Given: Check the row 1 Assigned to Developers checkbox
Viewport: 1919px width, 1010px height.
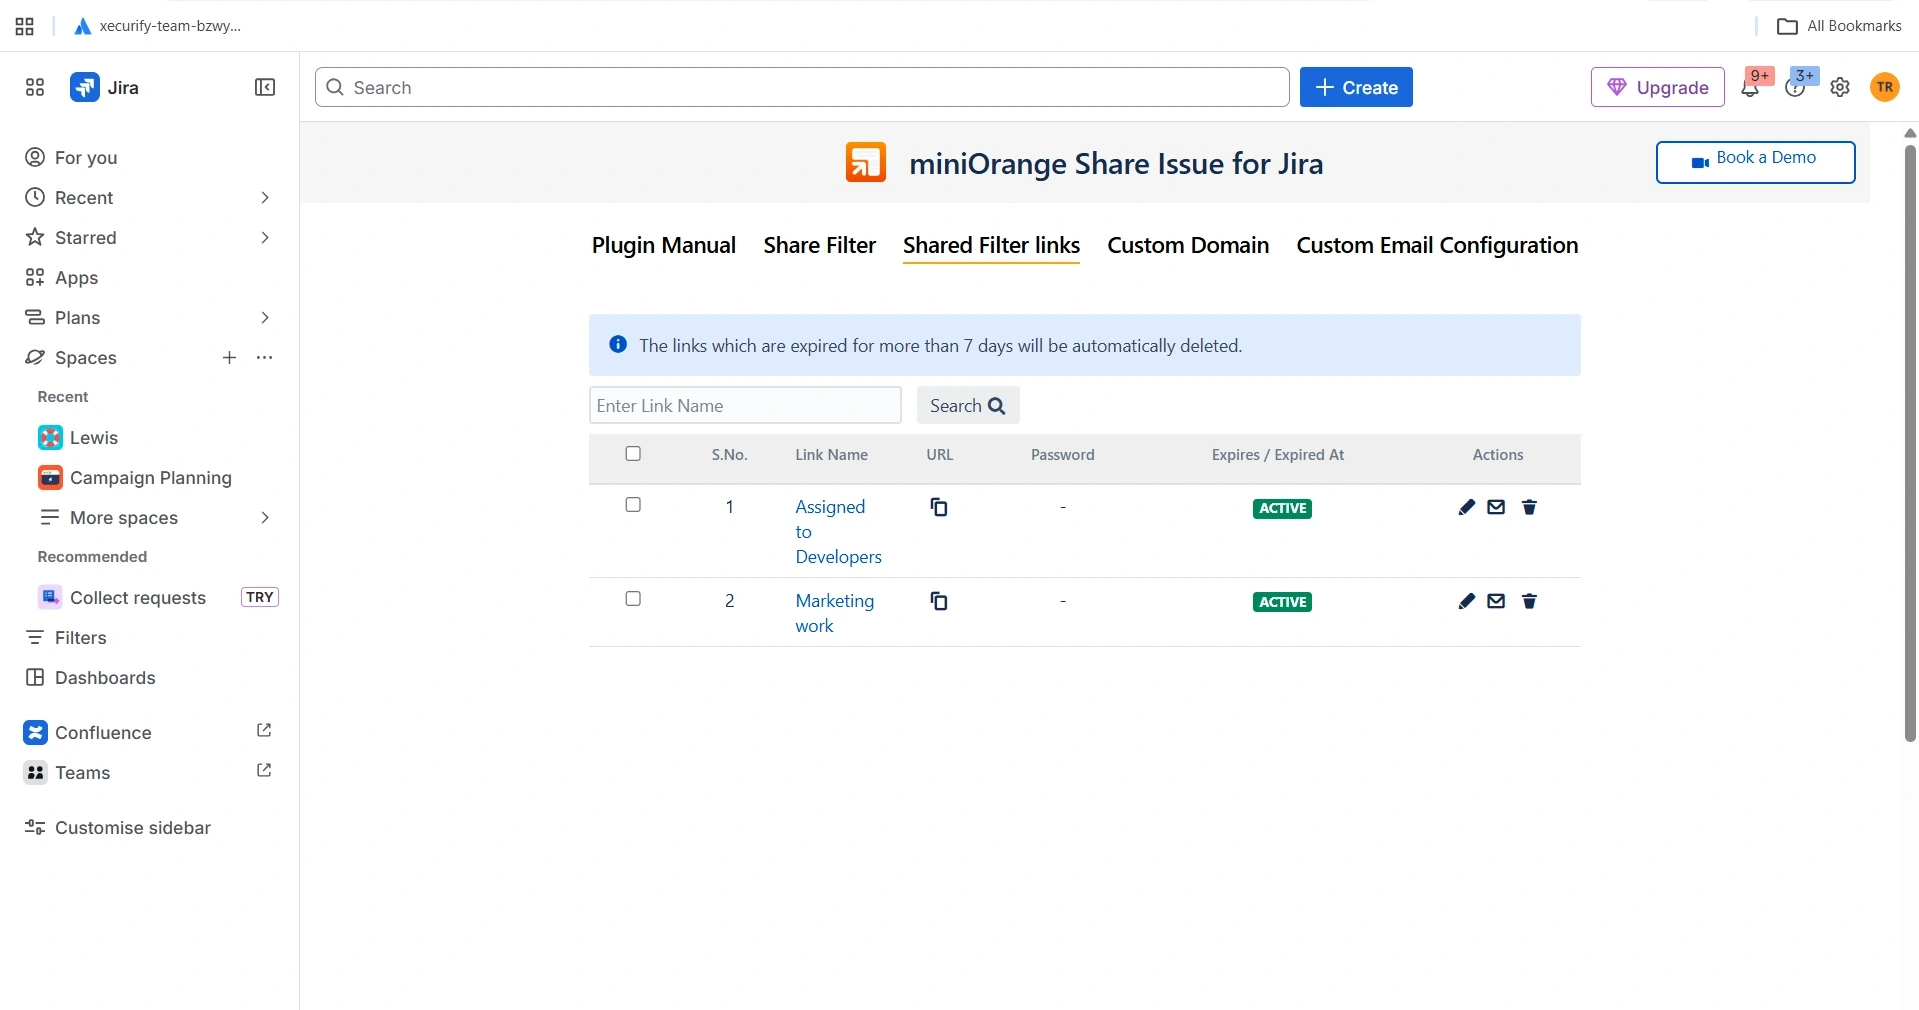Looking at the screenshot, I should [633, 505].
